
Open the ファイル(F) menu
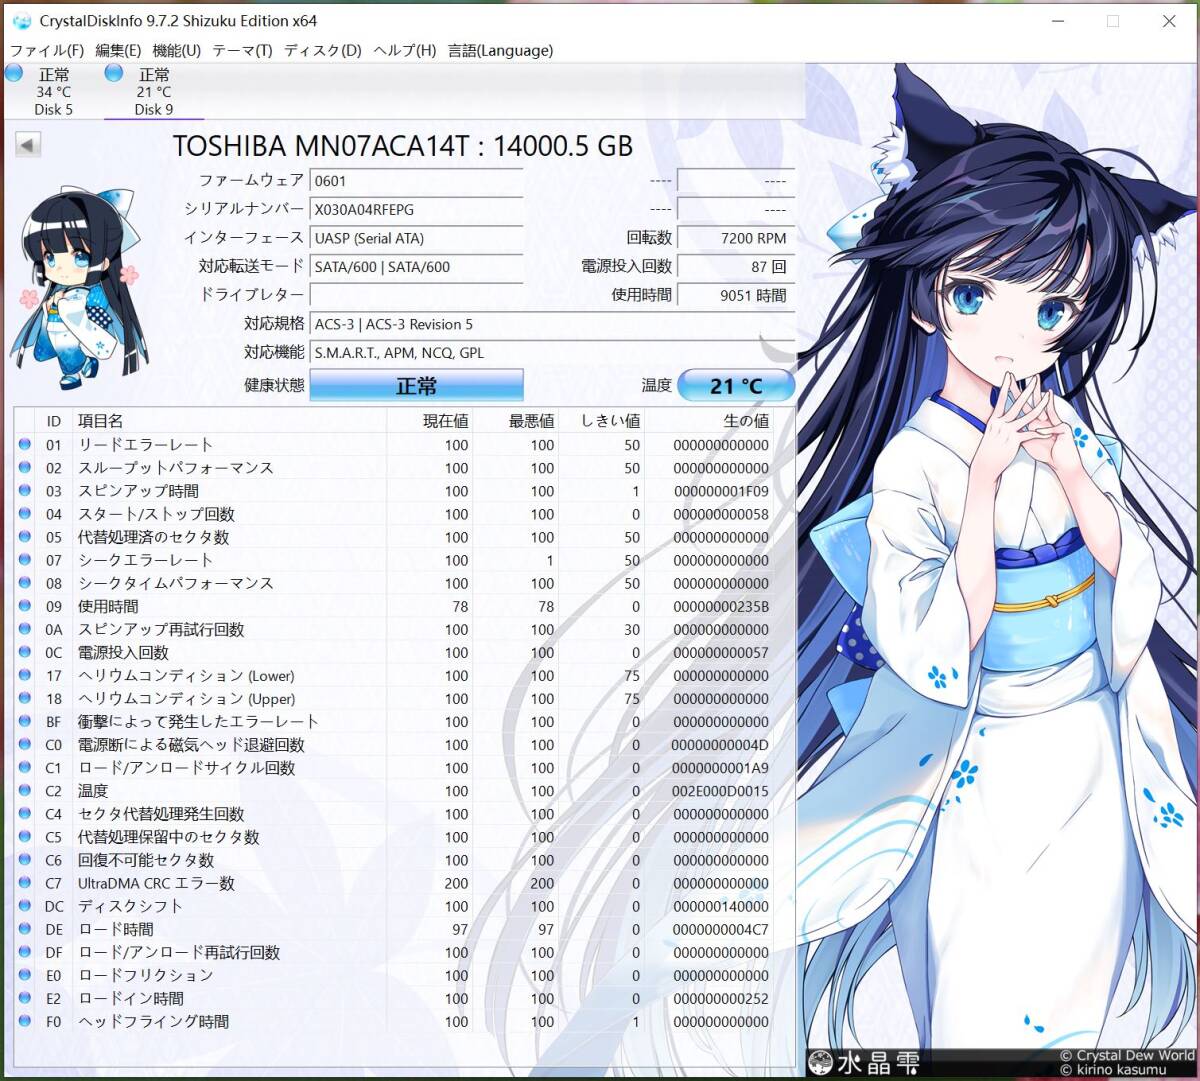[x=46, y=50]
